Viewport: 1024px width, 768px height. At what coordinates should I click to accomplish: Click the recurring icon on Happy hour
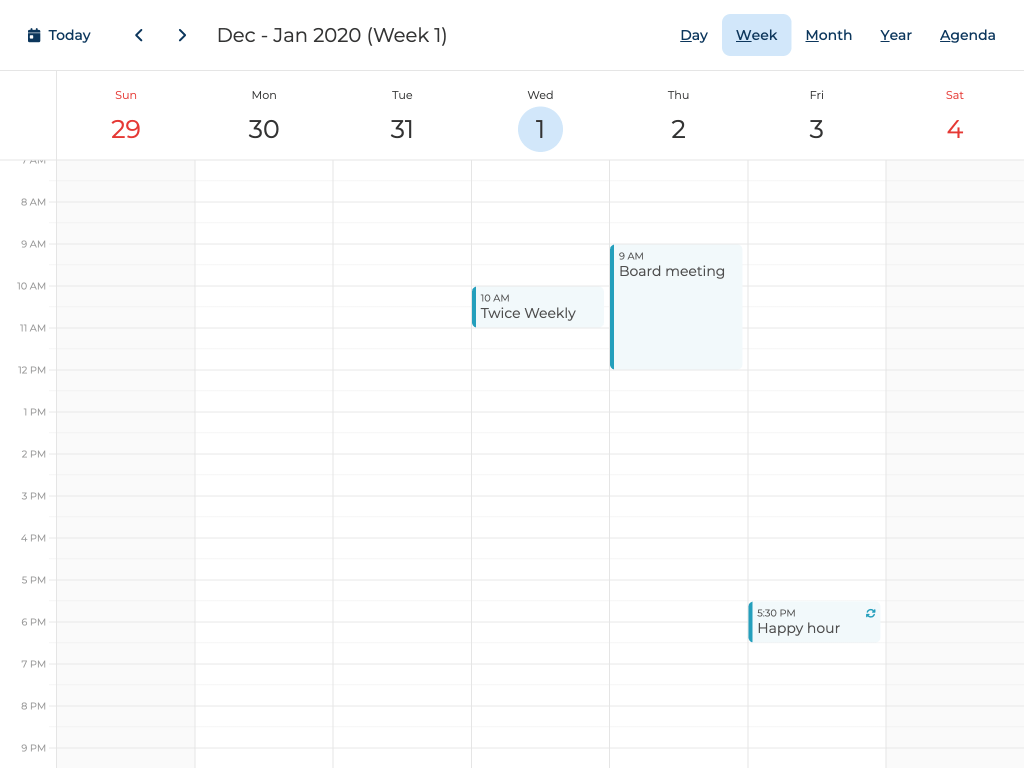tap(870, 613)
